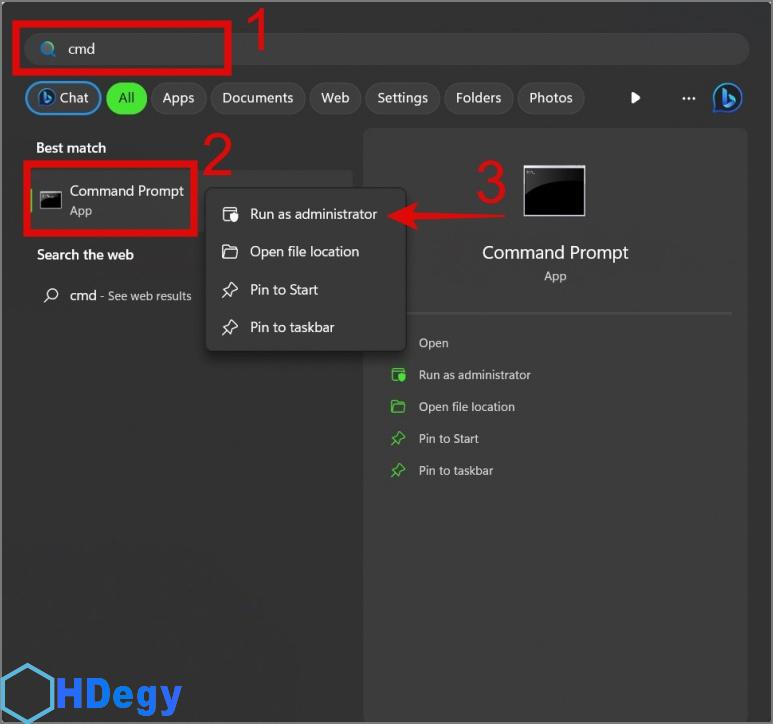The height and width of the screenshot is (724, 773).
Task: Switch to the Settings filter tab
Action: pos(402,98)
